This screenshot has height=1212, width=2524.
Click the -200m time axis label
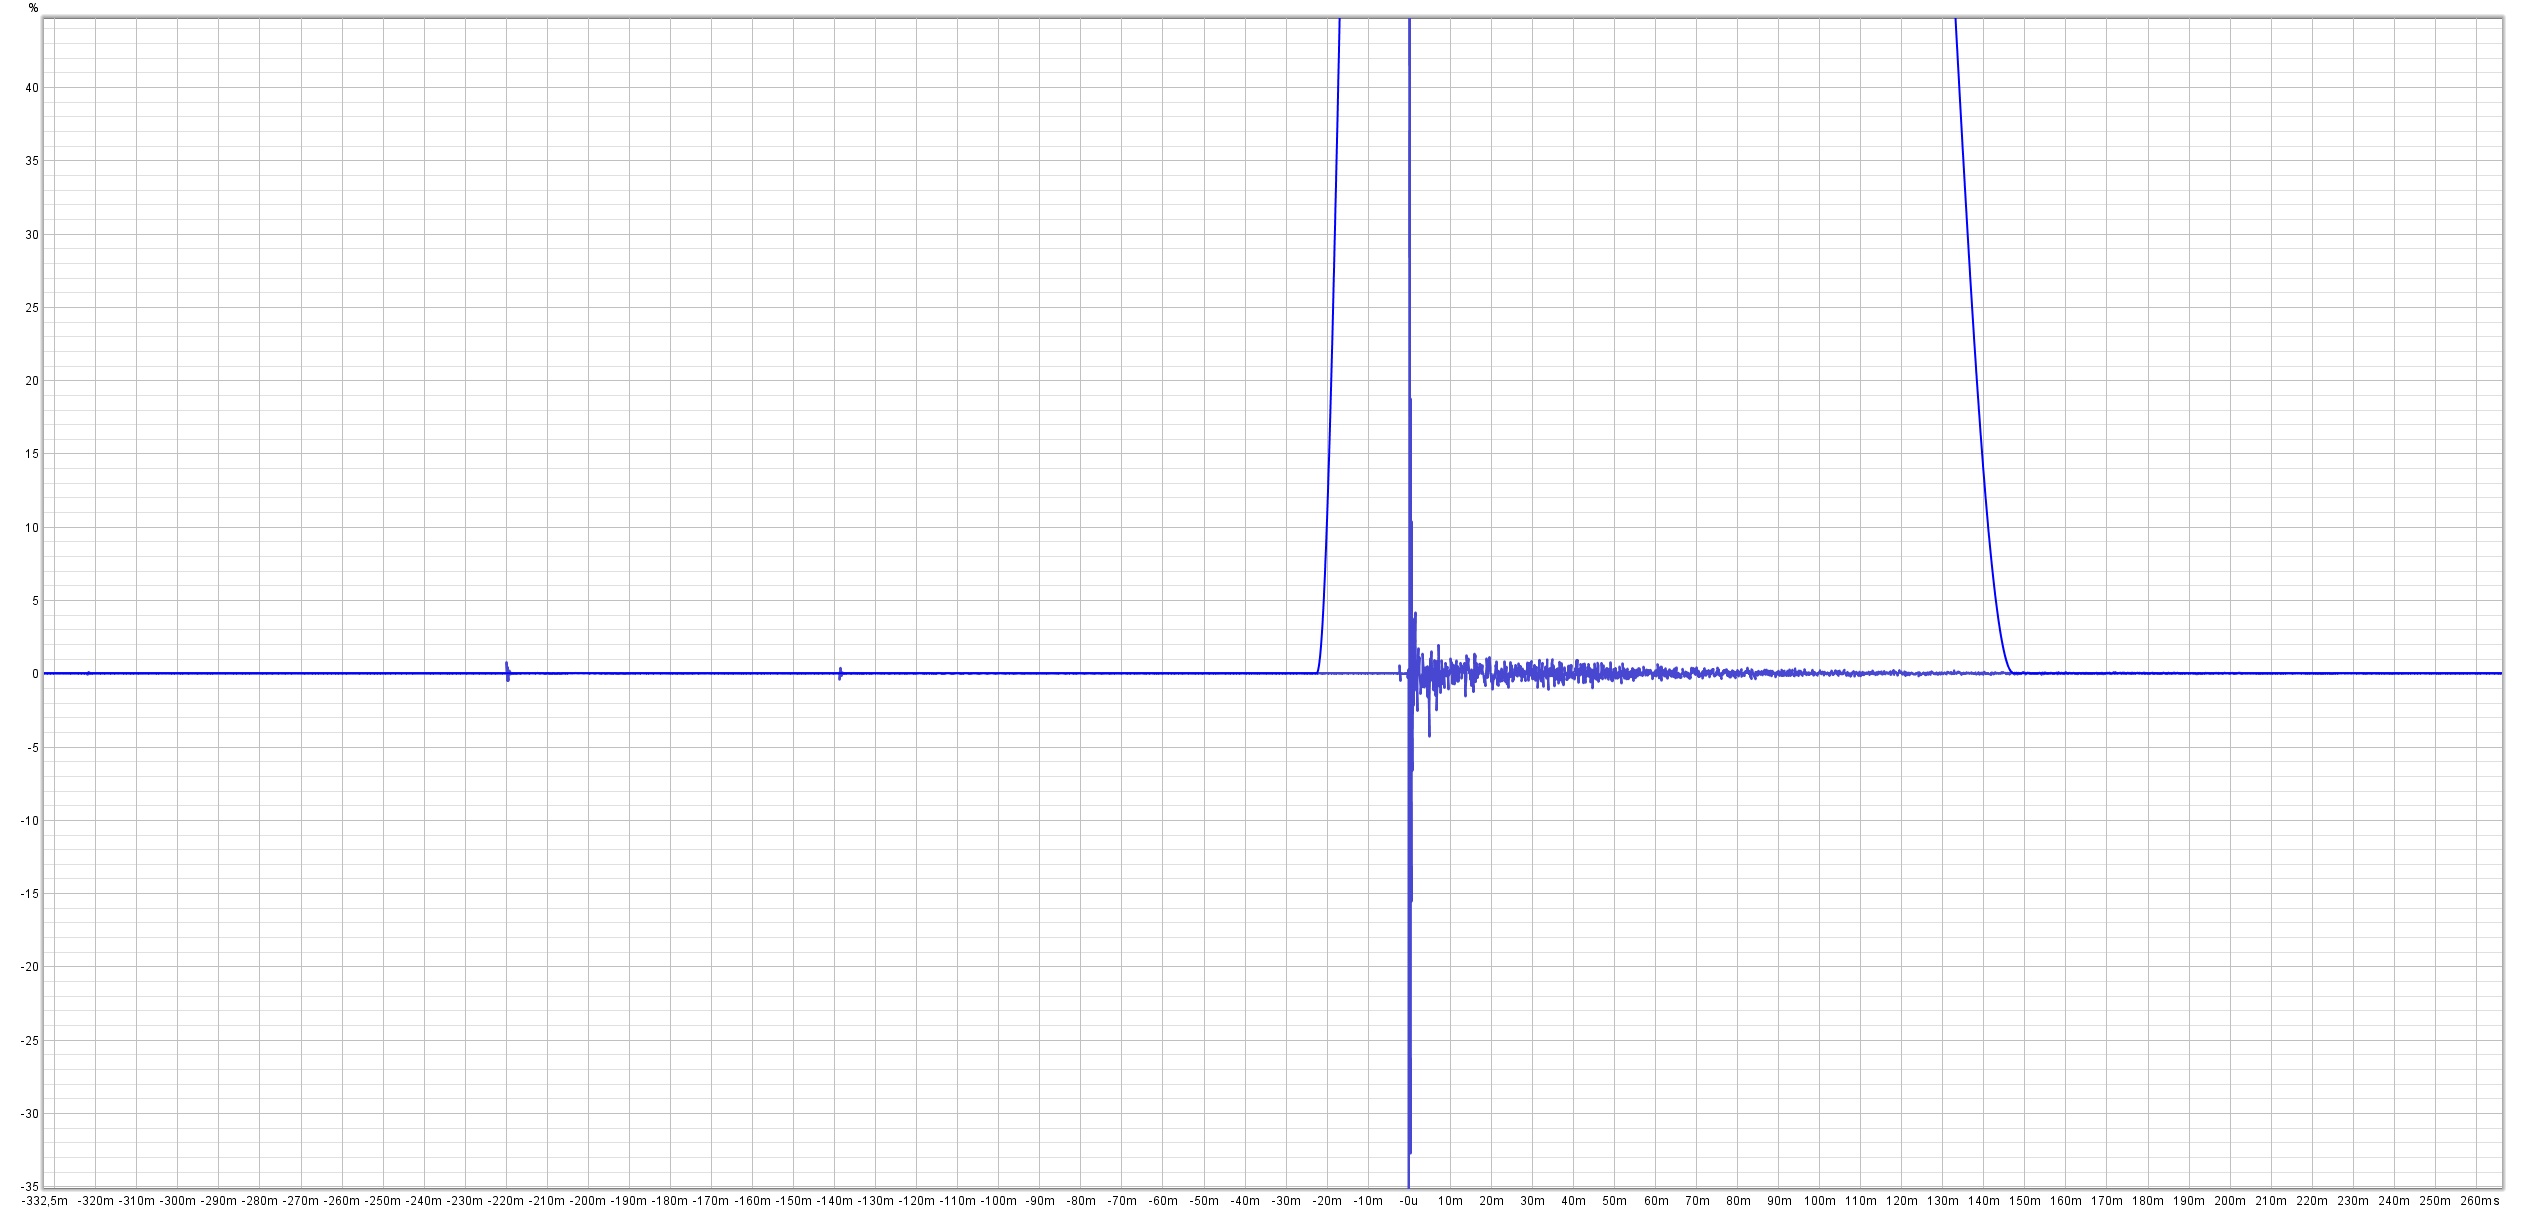pyautogui.click(x=588, y=1201)
